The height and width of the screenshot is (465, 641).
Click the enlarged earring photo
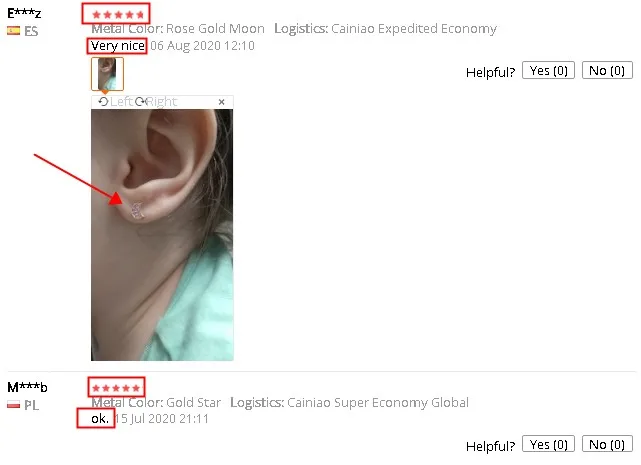tap(162, 235)
